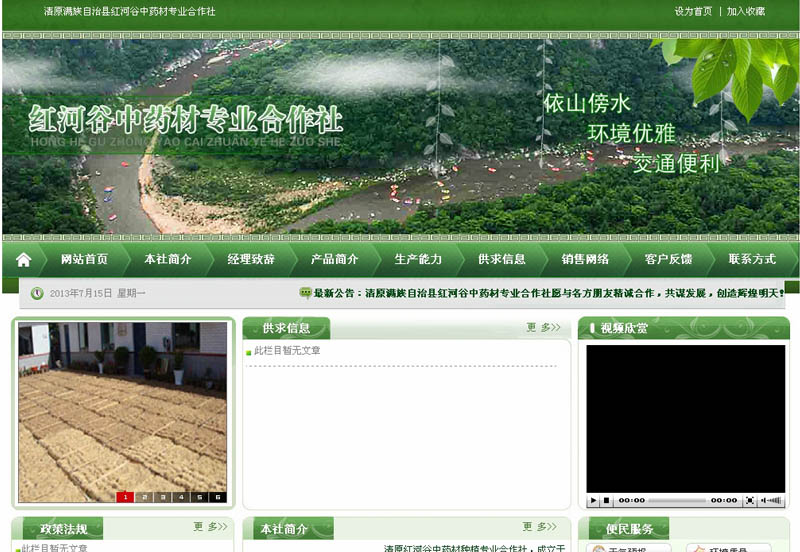Switch slideshow to image 2
Screen dimensions: 800x552
coord(144,497)
